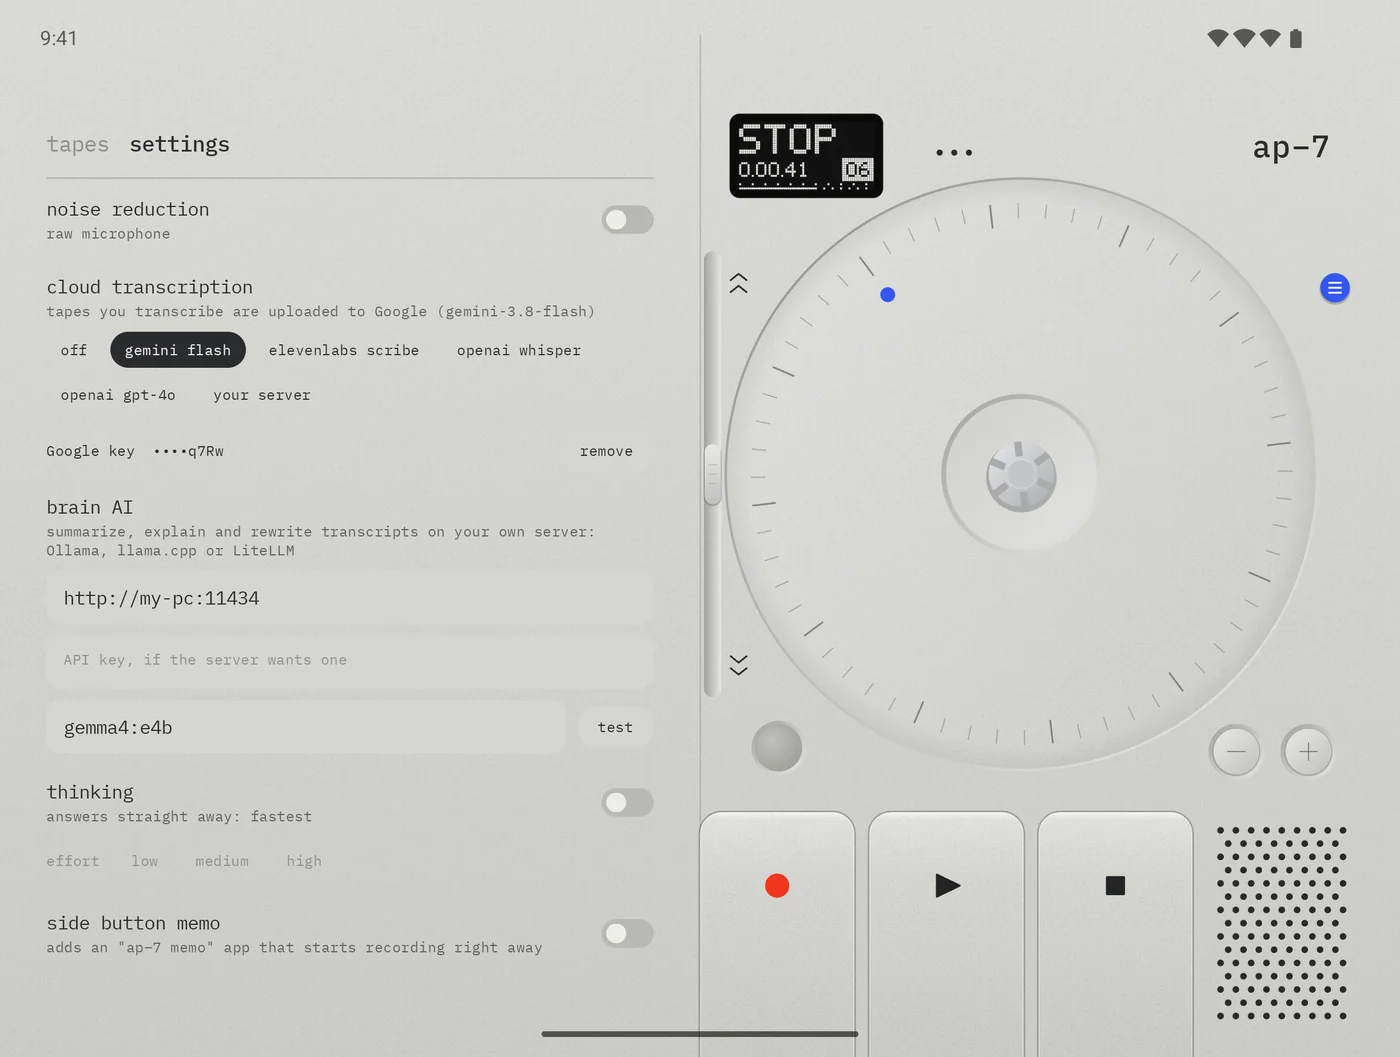
Task: Start recording with the red record button
Action: pyautogui.click(x=777, y=886)
